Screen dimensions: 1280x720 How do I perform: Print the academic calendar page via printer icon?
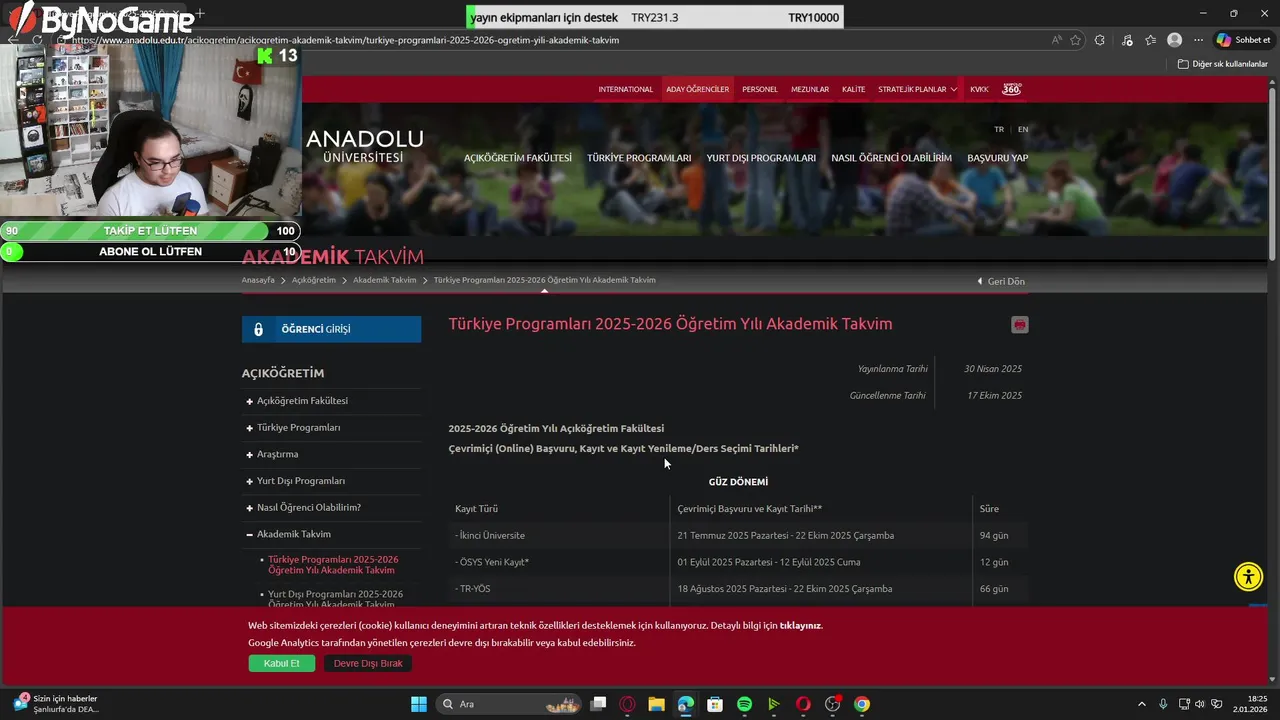[x=1019, y=325]
